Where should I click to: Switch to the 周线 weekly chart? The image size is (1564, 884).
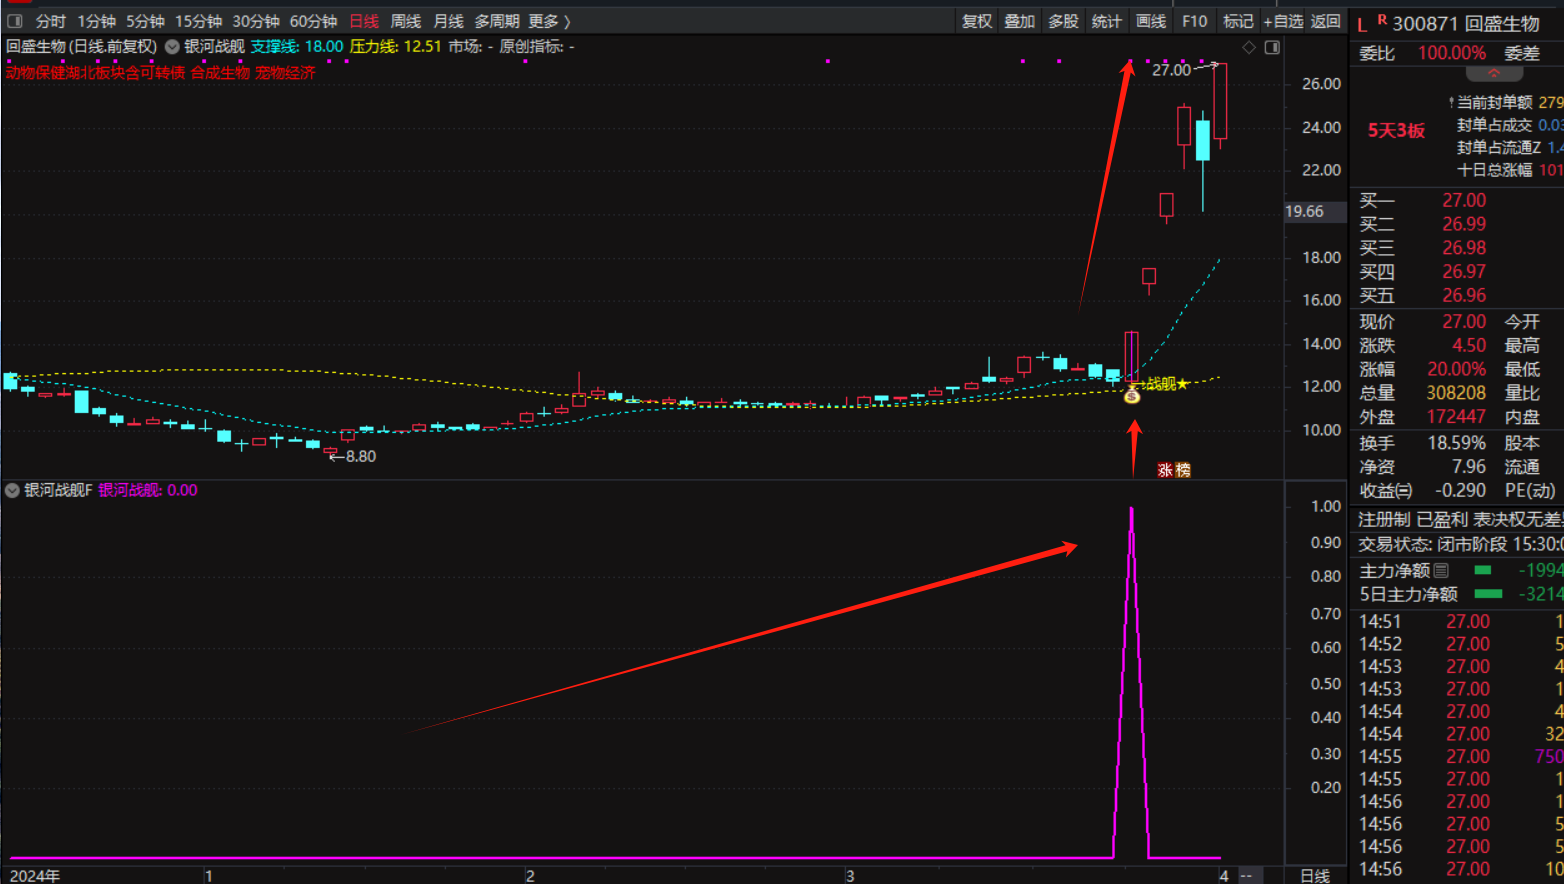[405, 21]
